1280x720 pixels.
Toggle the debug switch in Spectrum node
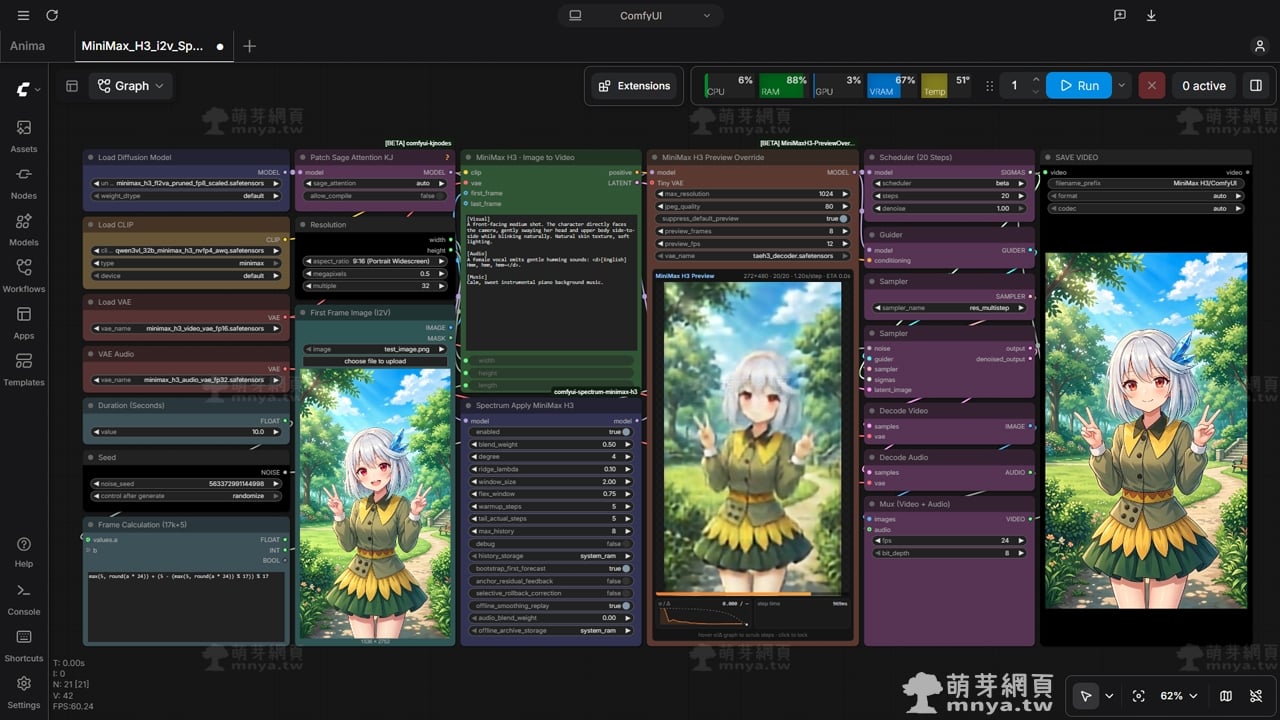(626, 544)
